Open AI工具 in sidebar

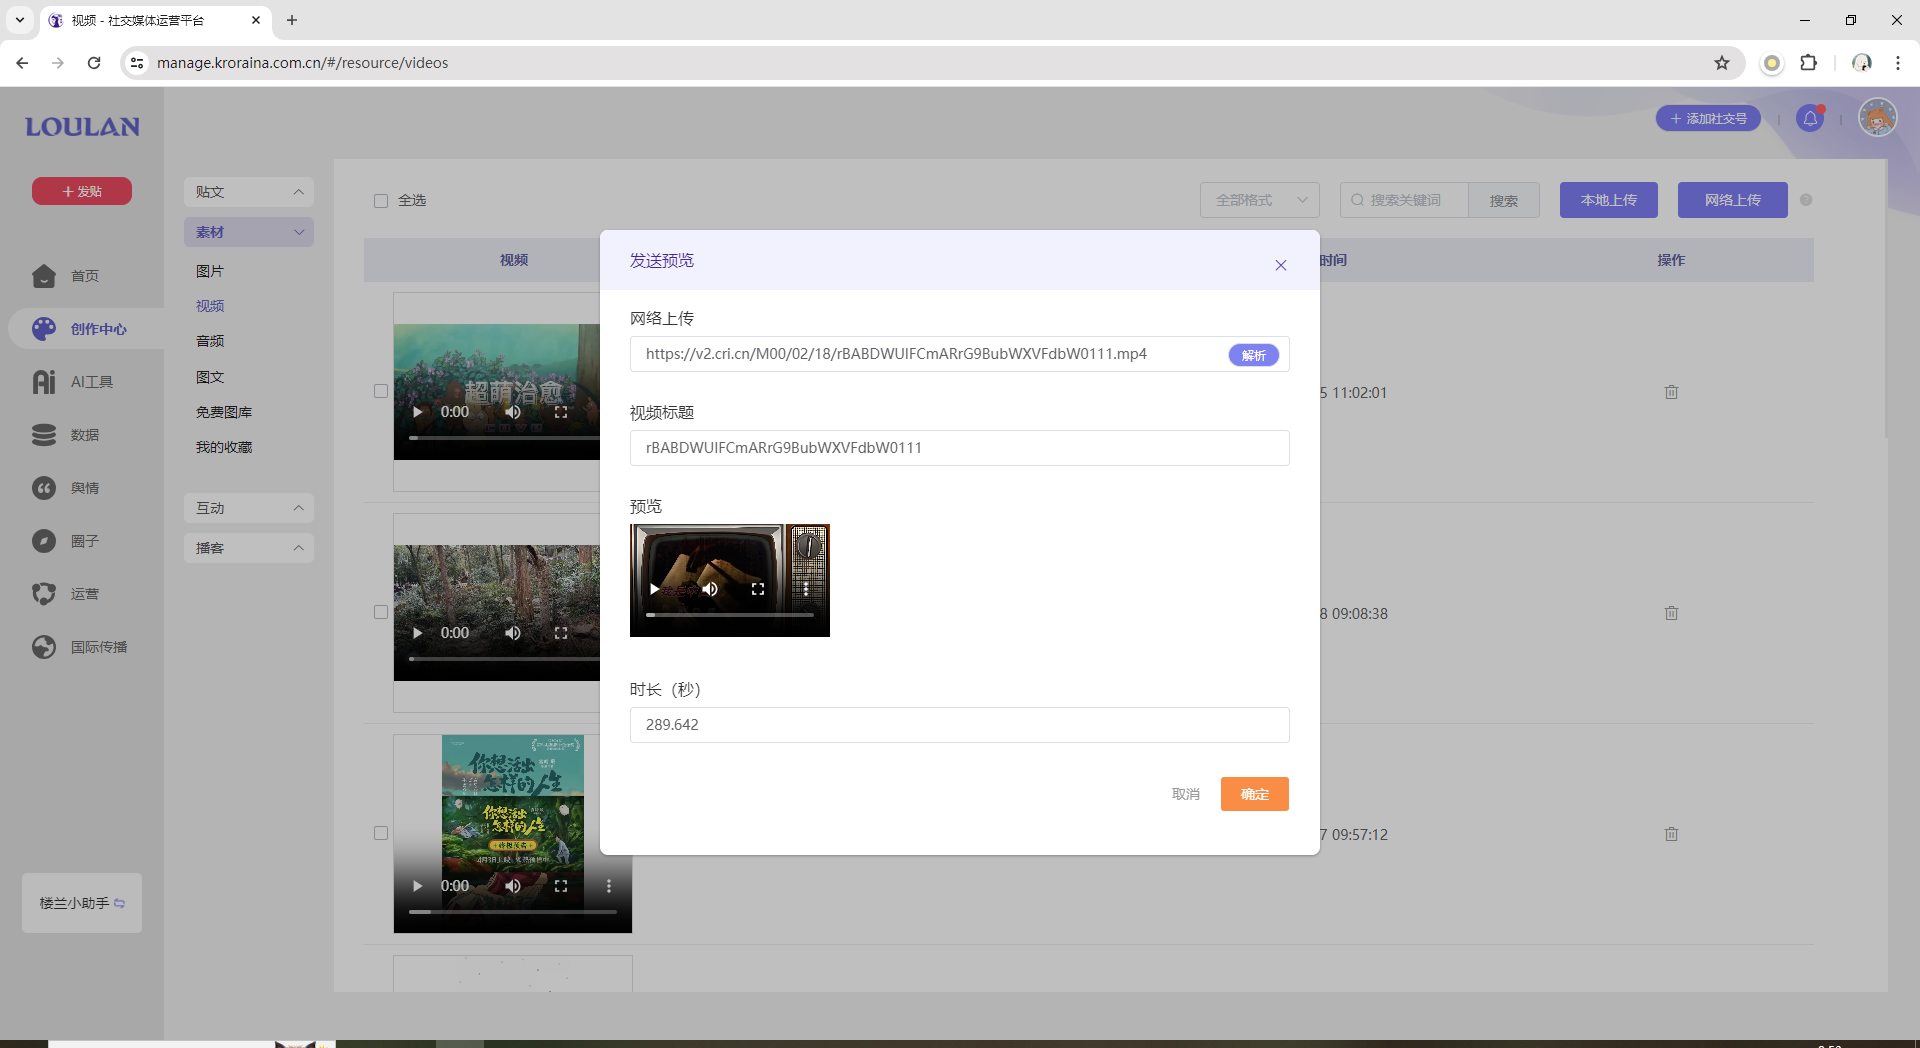73,382
